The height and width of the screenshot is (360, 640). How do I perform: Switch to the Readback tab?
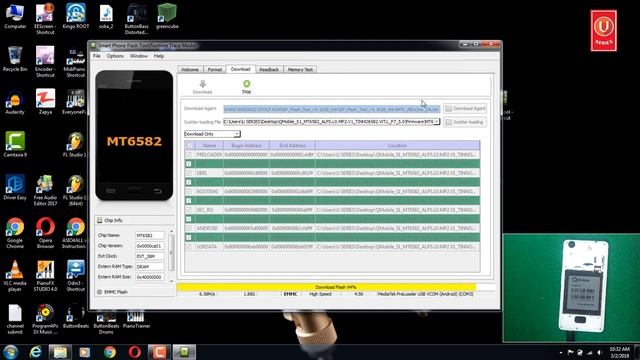[269, 70]
